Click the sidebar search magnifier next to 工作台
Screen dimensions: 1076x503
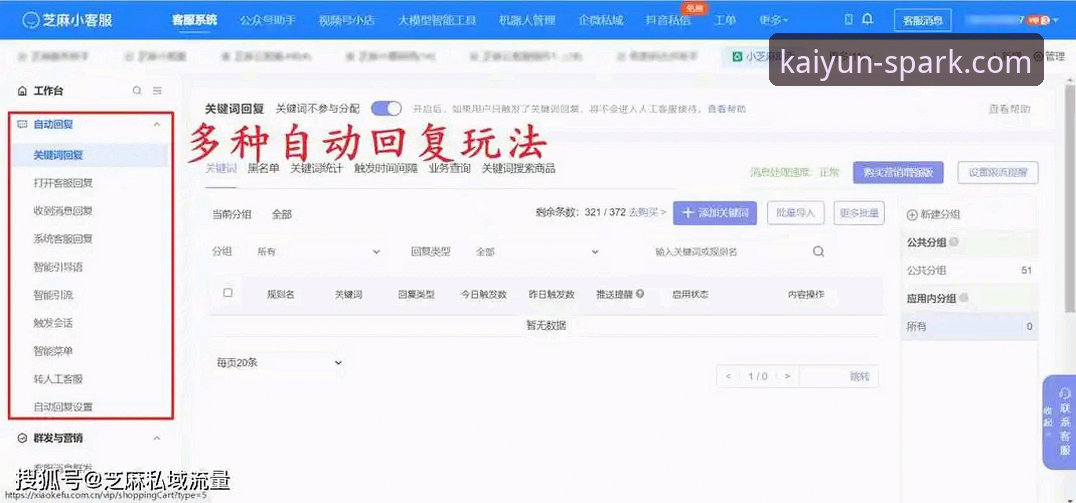coord(137,91)
